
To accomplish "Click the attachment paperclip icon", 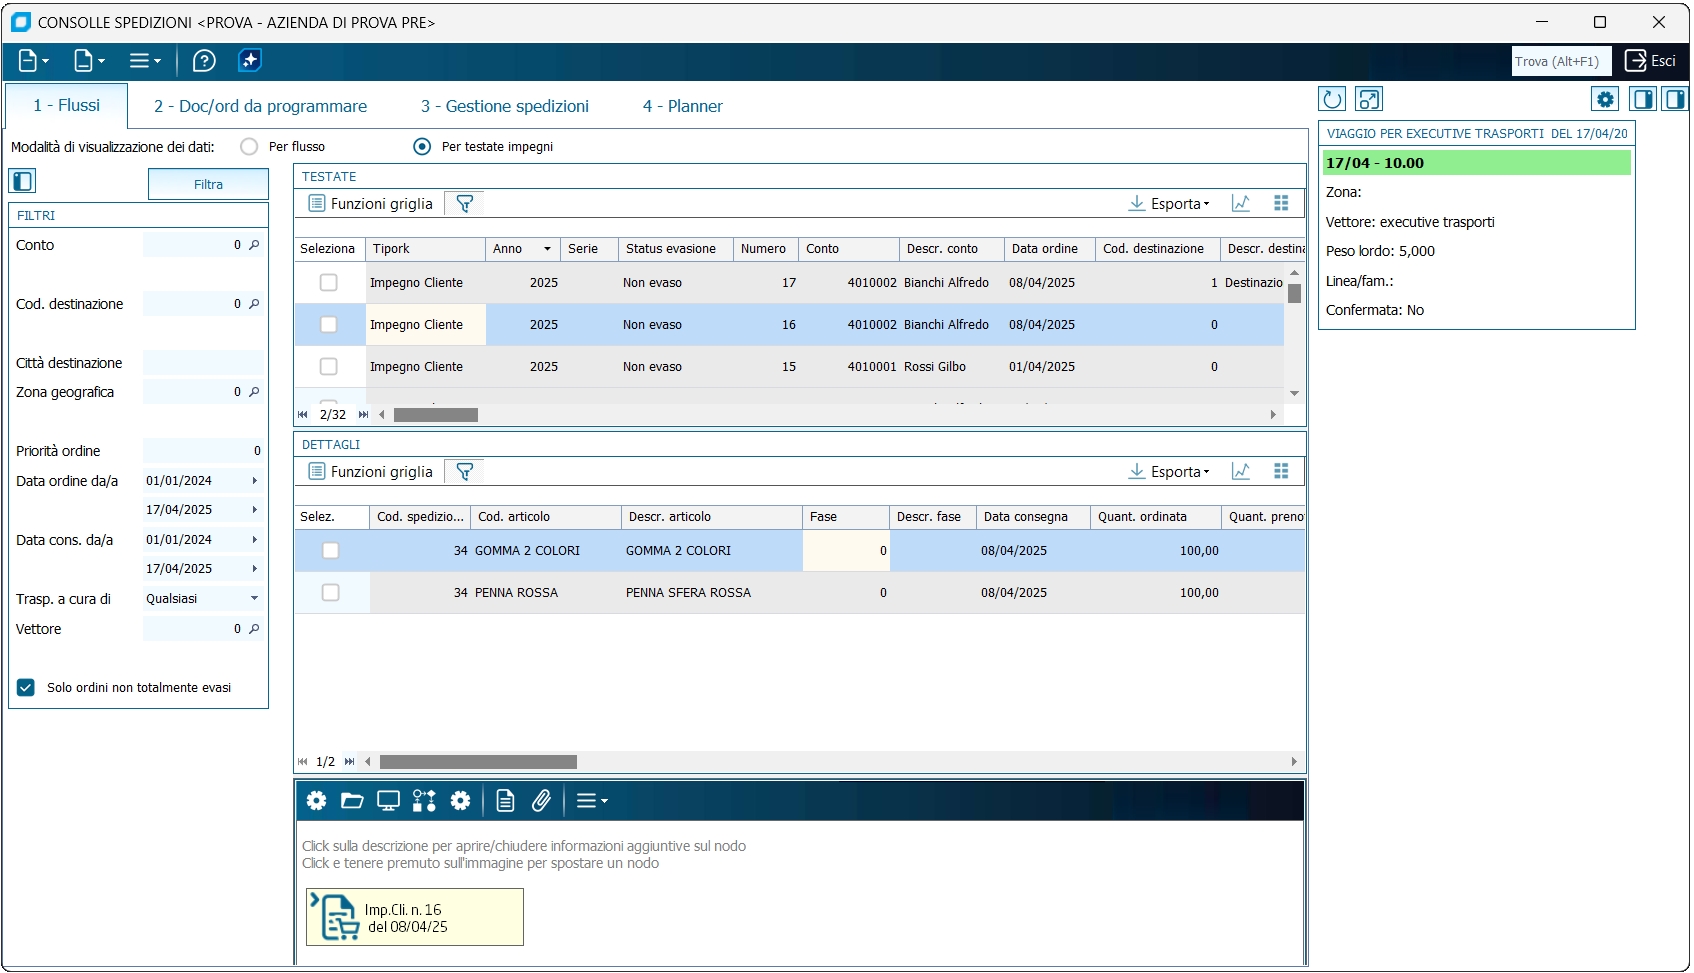I will (541, 800).
